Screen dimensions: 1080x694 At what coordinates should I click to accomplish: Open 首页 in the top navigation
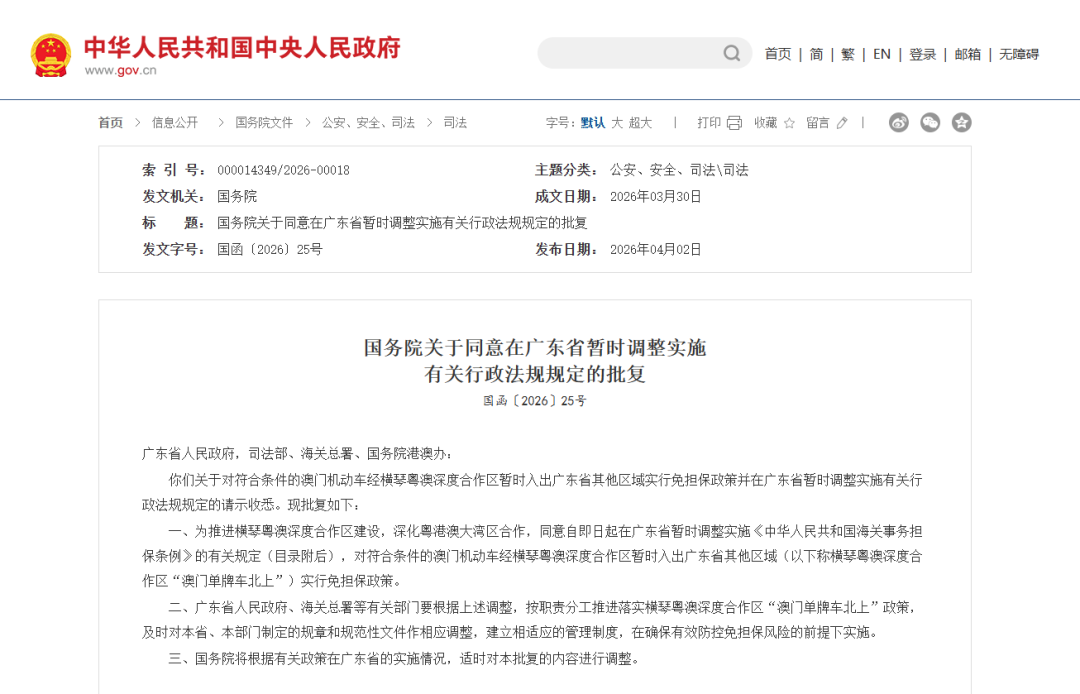(x=778, y=54)
